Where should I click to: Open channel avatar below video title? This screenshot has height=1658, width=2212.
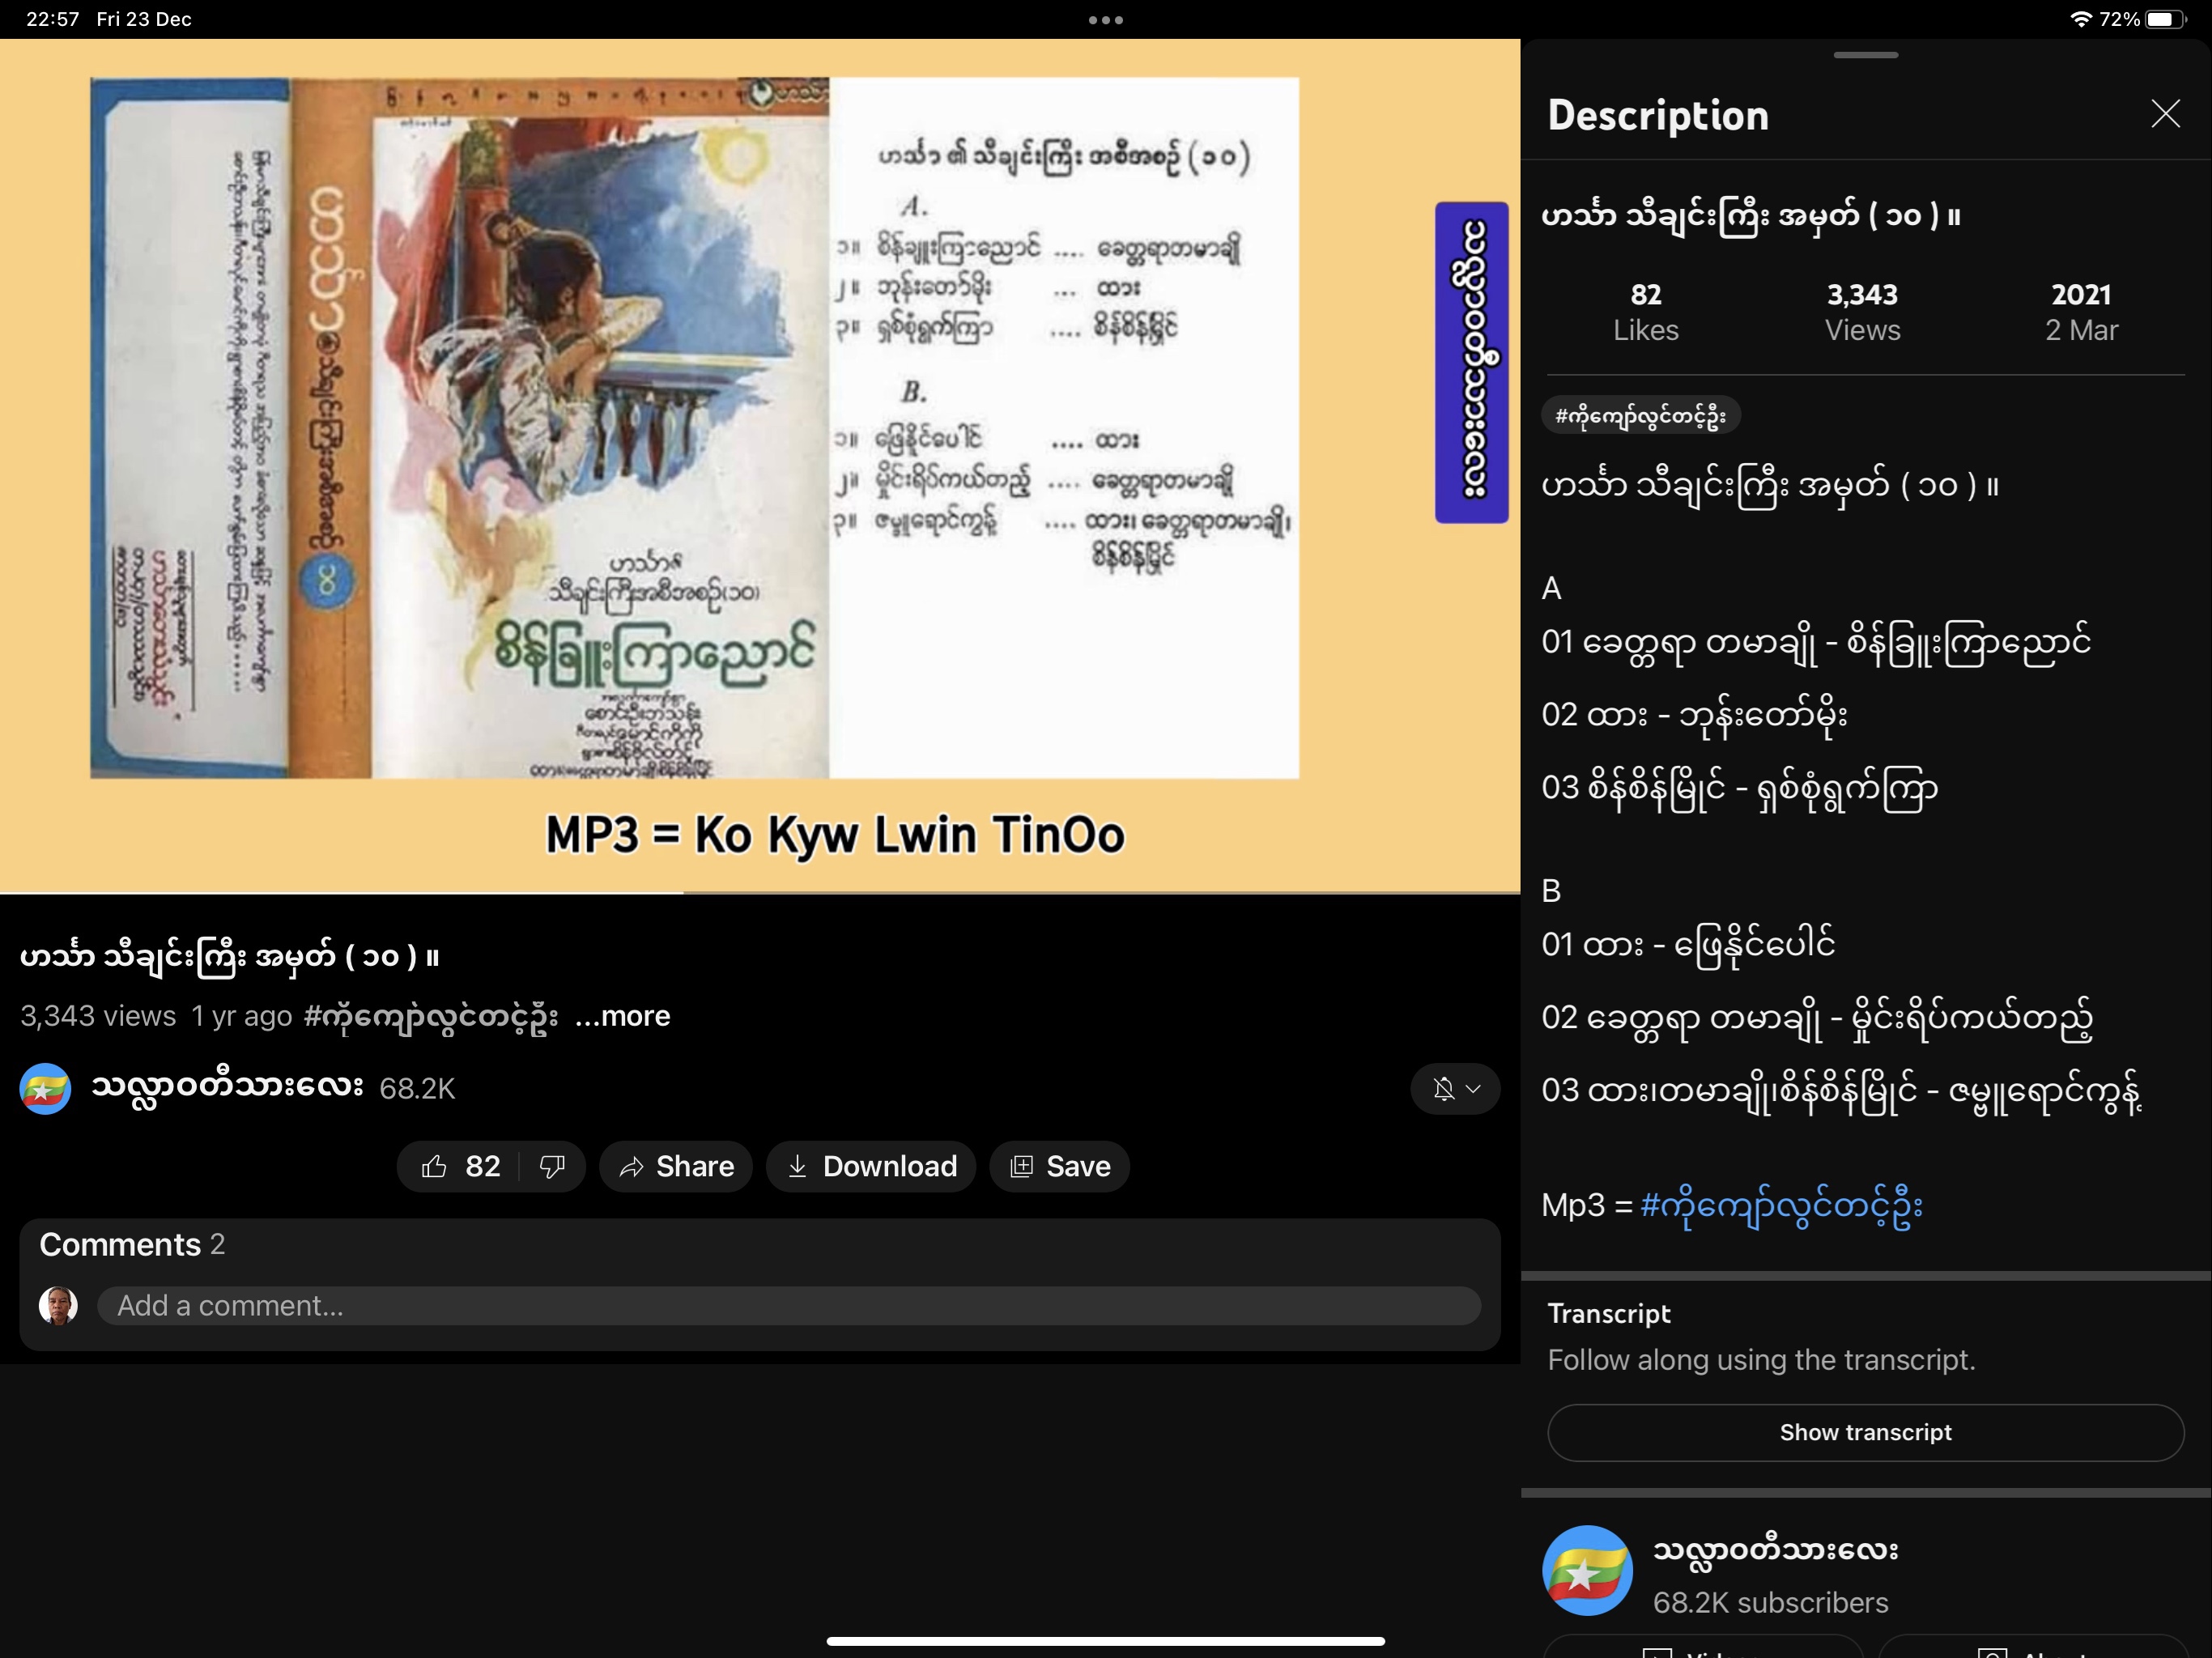(46, 1088)
